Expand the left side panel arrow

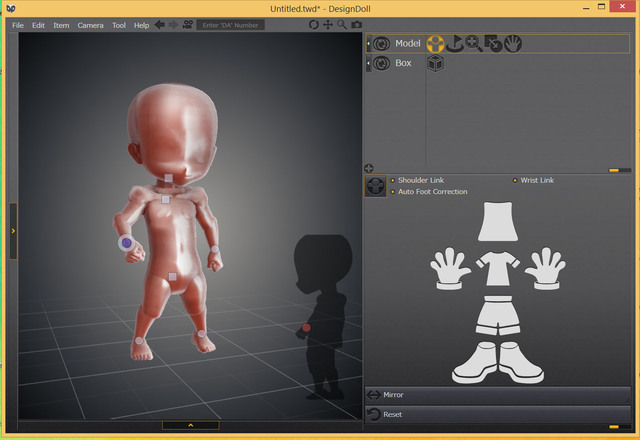(x=14, y=230)
